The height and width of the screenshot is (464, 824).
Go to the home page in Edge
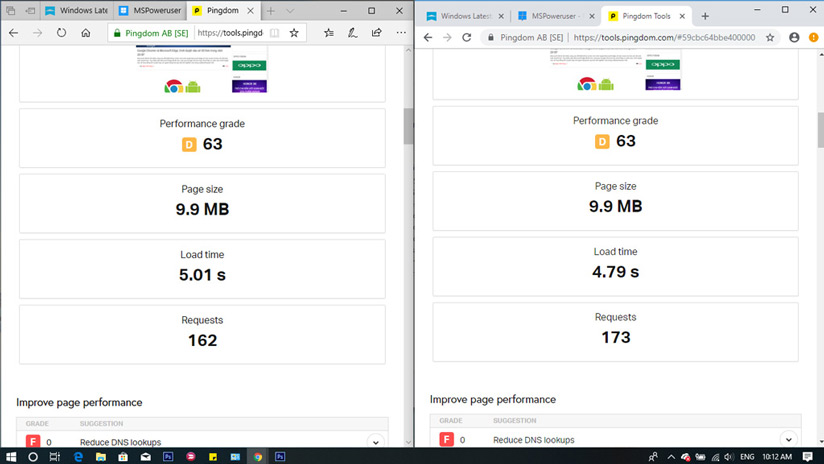[86, 33]
